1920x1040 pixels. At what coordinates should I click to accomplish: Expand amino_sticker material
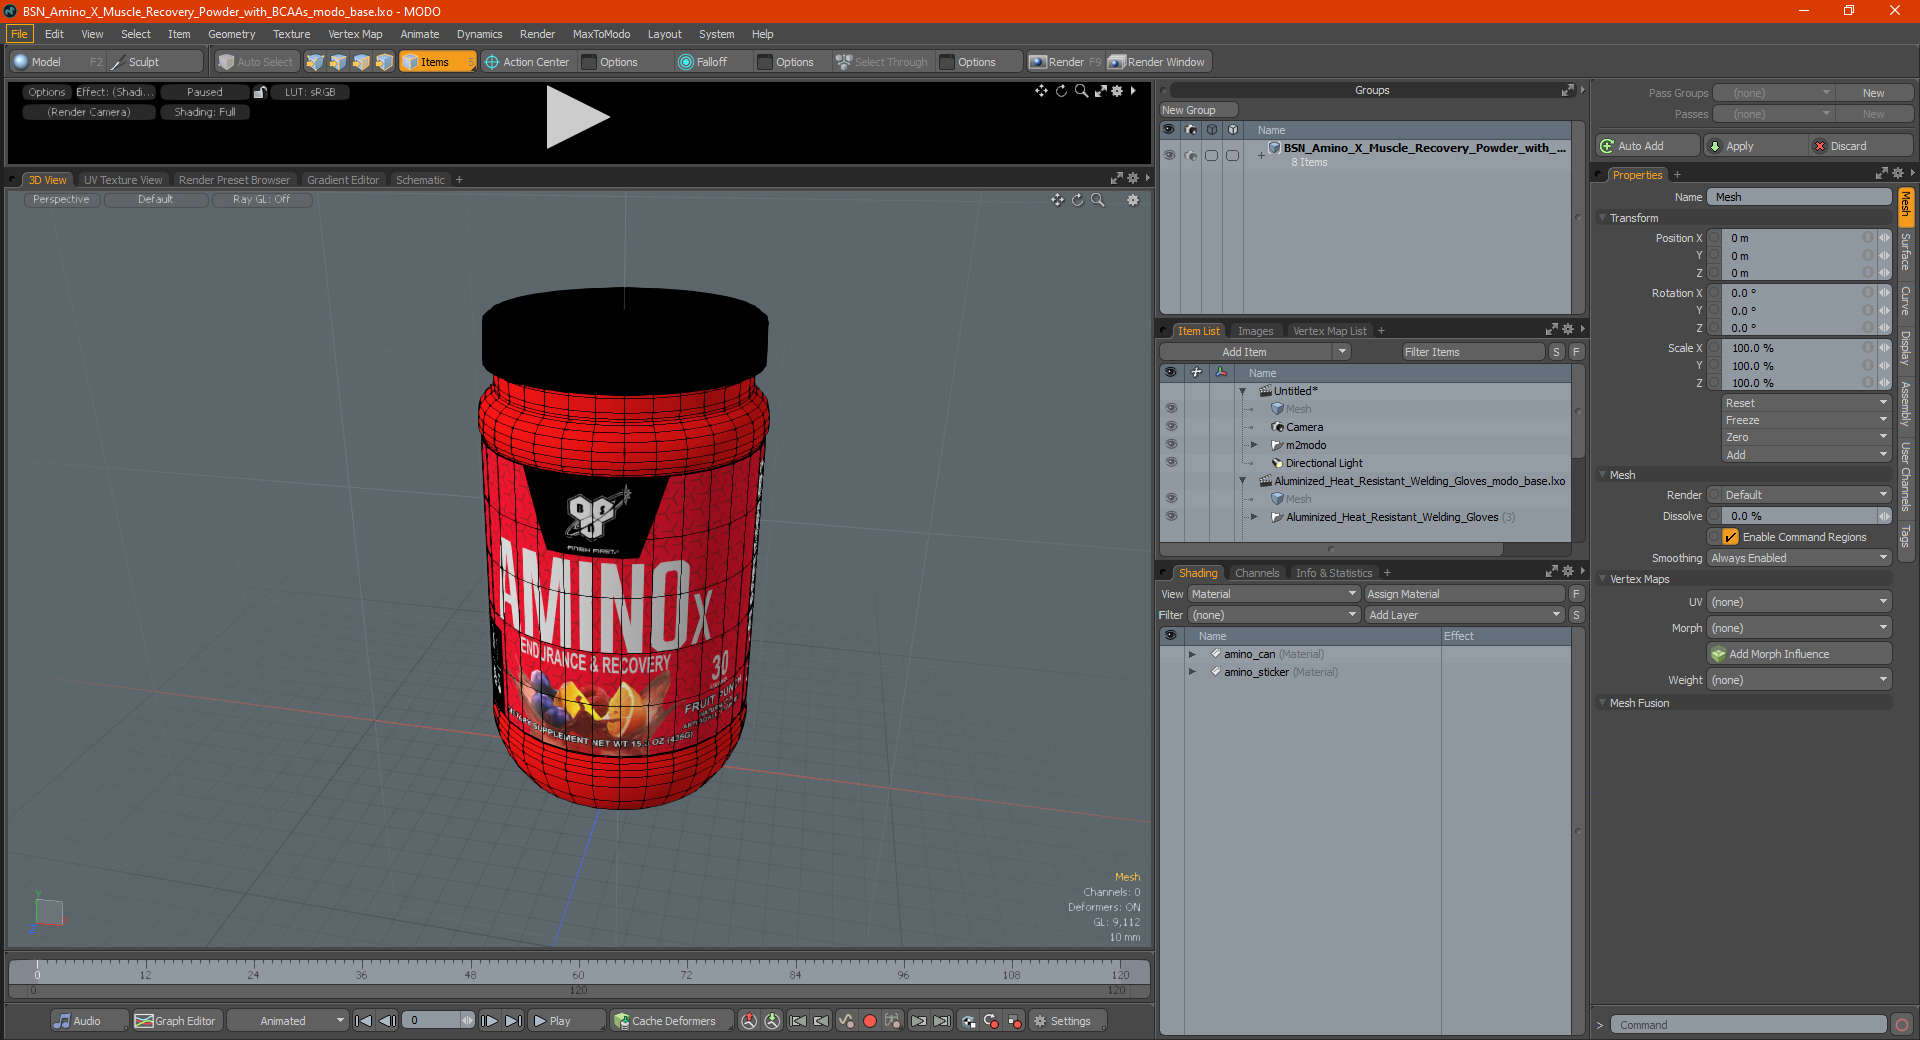pyautogui.click(x=1192, y=672)
